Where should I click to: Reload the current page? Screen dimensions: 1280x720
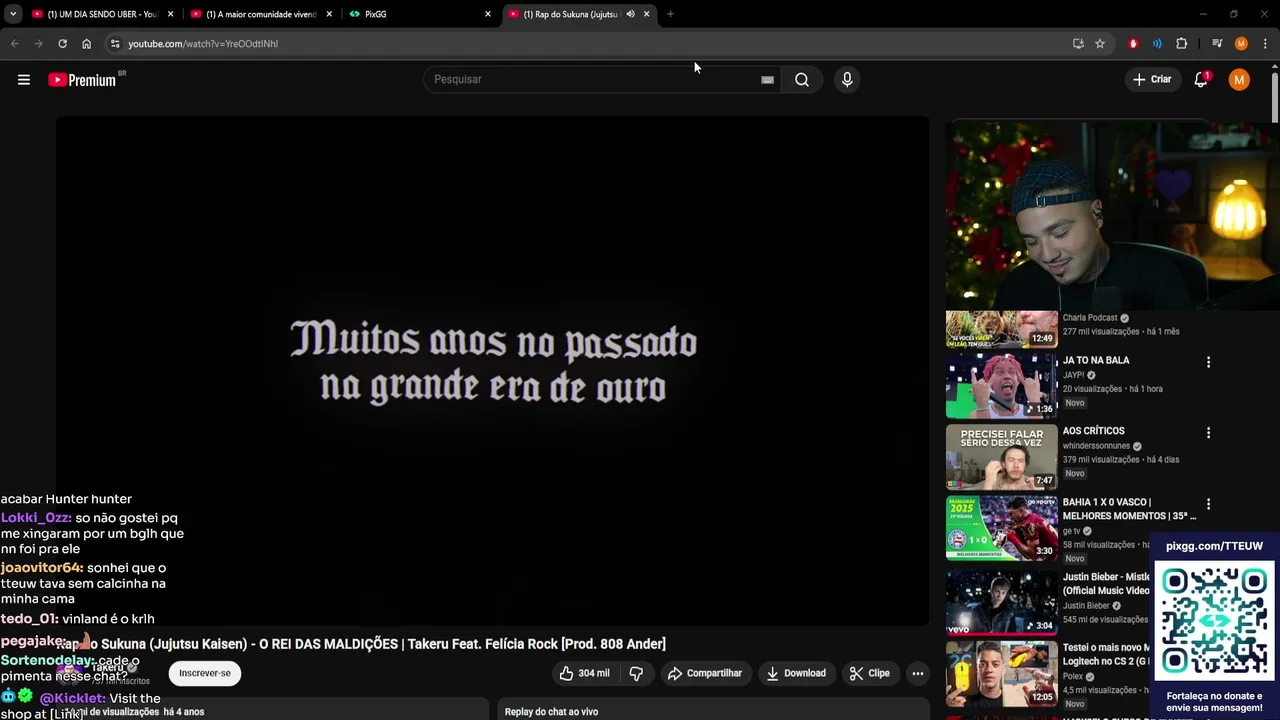point(62,44)
